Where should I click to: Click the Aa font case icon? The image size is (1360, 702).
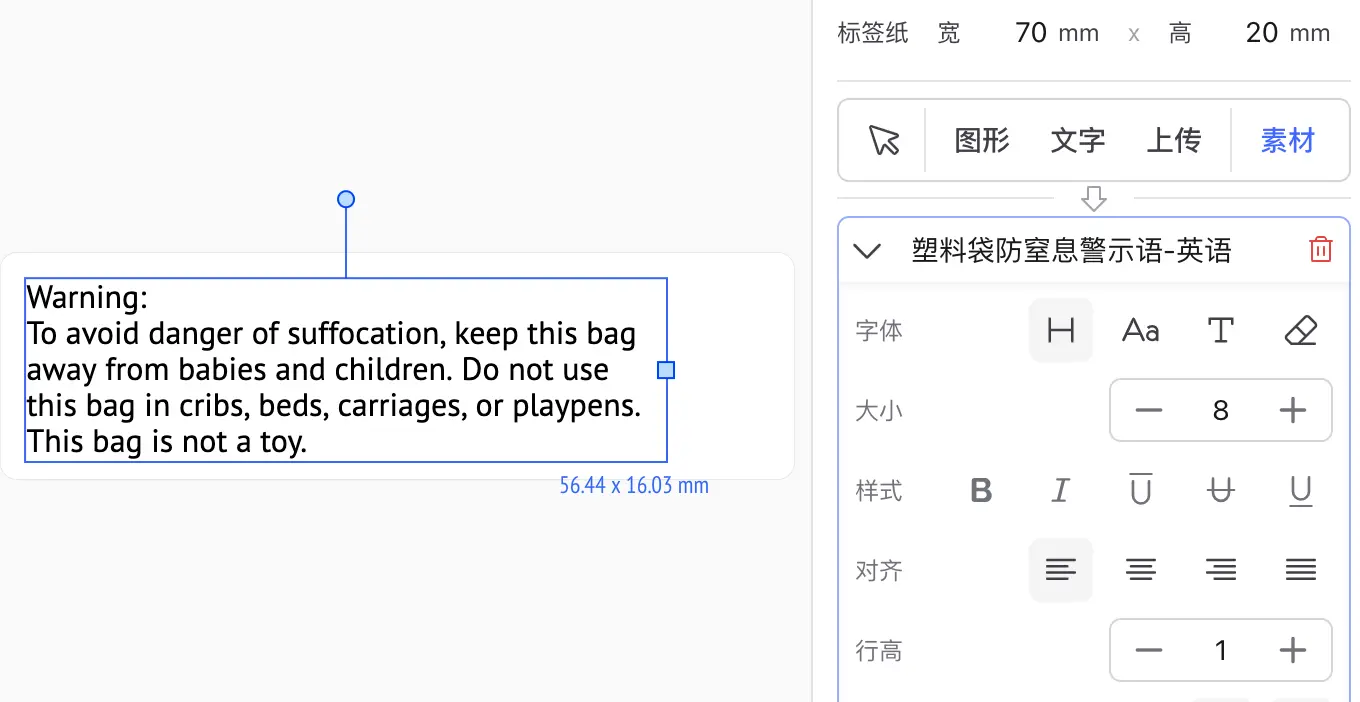tap(1140, 331)
